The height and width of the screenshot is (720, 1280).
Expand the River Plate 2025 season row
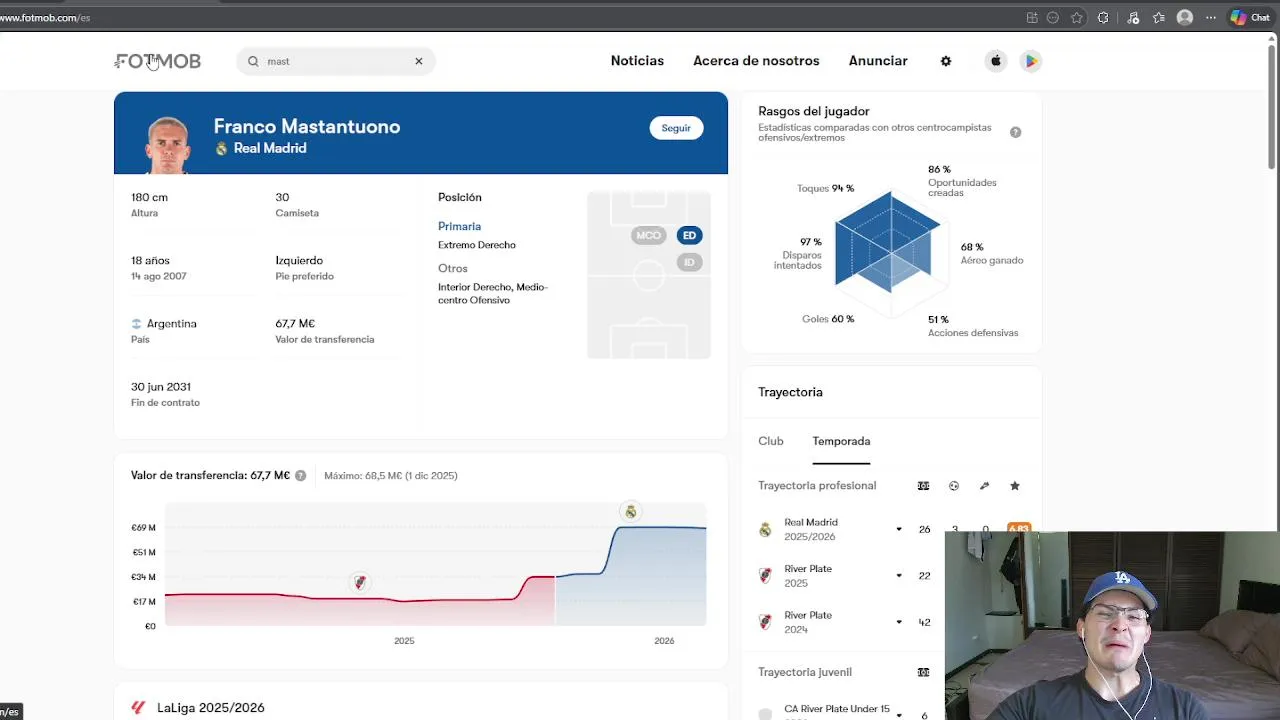(x=898, y=576)
